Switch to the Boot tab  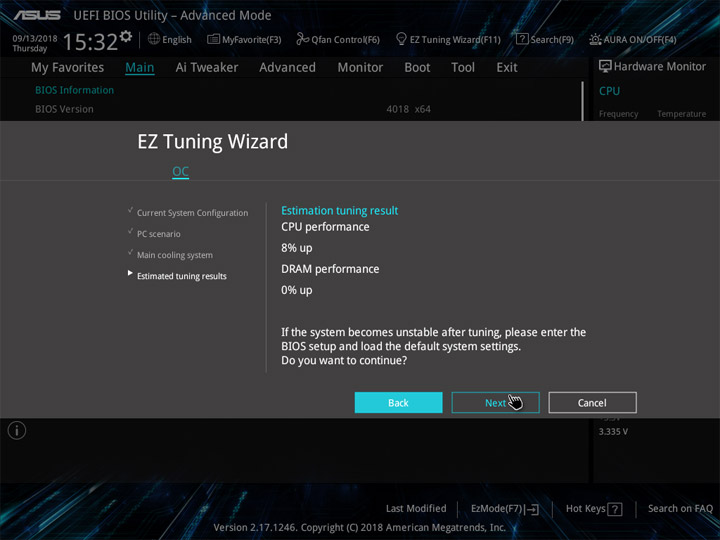tap(417, 68)
